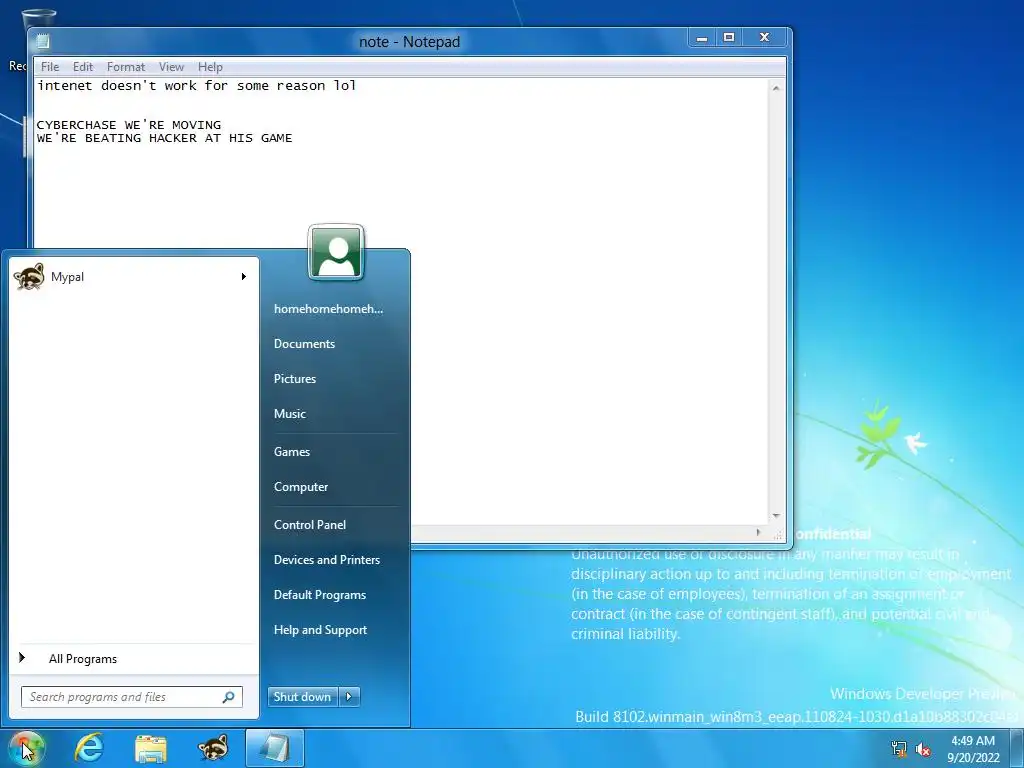This screenshot has height=768, width=1024.
Task: Click the search magnifier icon
Action: [x=229, y=697]
